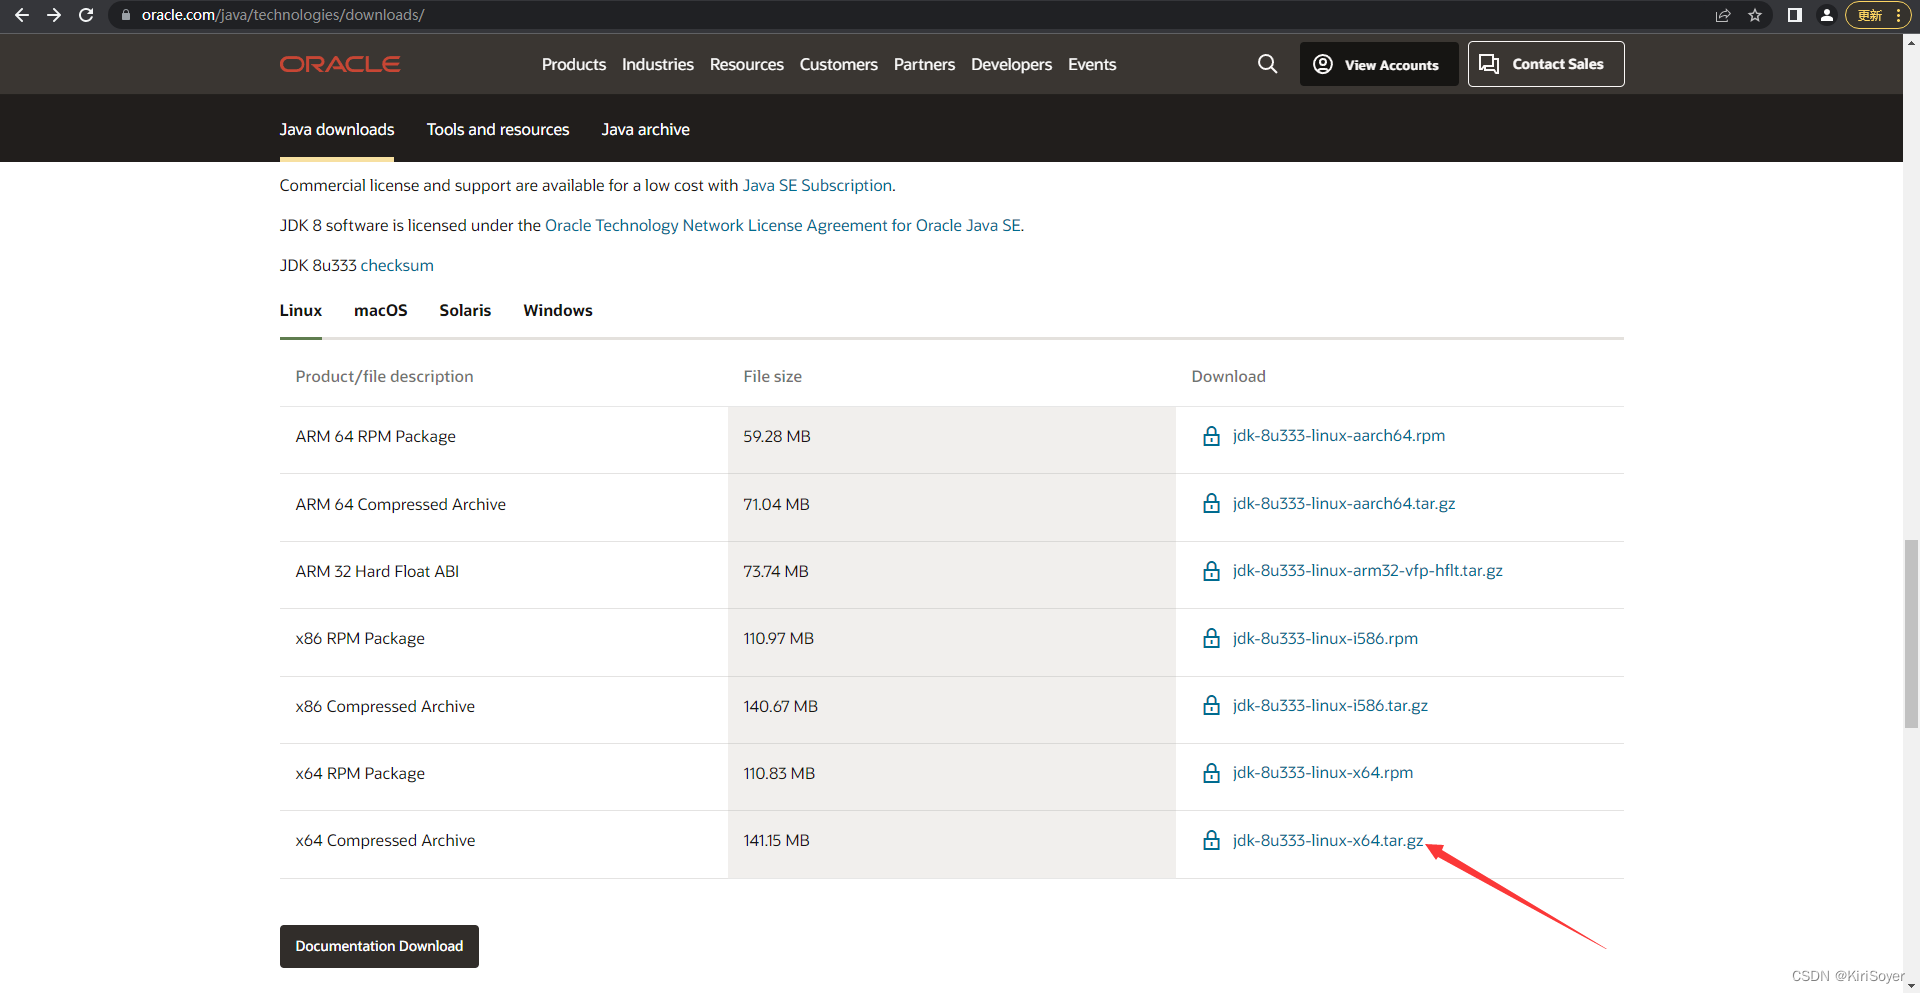The image size is (1920, 993).
Task: Open the Products menu
Action: pos(574,64)
